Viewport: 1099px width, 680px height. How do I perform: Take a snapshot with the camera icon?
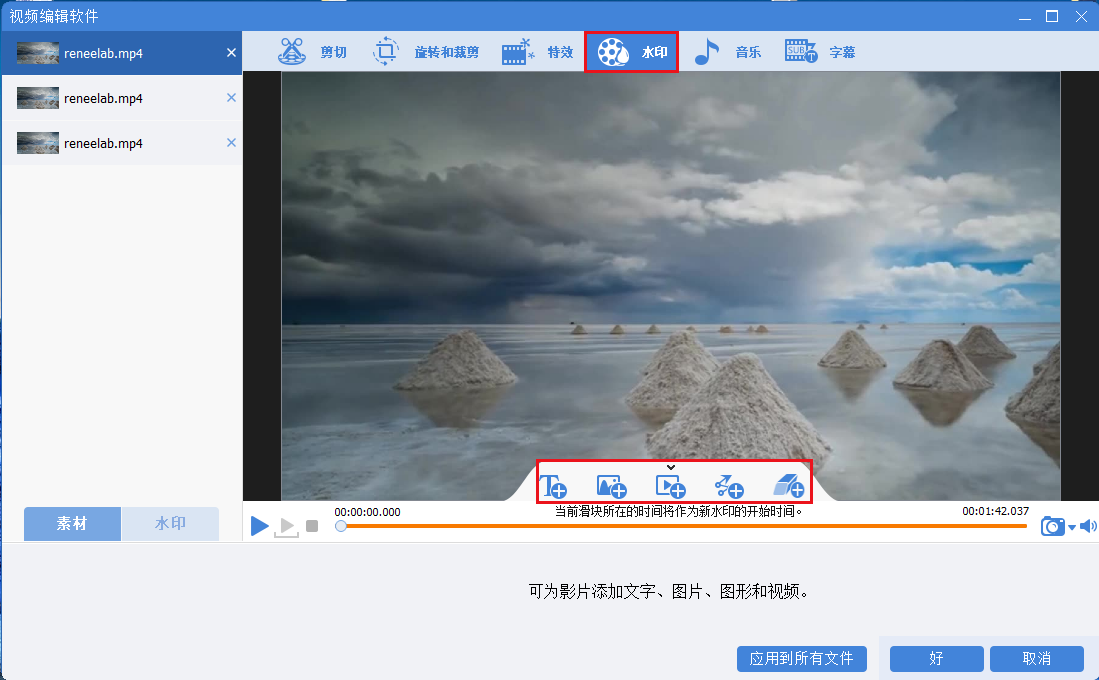(x=1053, y=526)
